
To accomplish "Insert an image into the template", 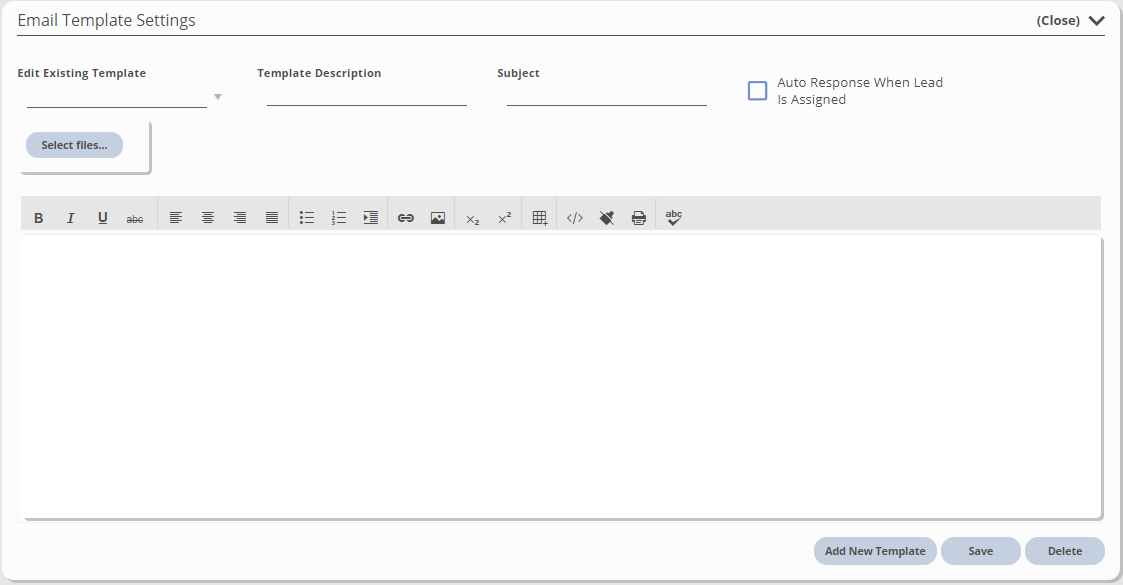I will pyautogui.click(x=438, y=218).
